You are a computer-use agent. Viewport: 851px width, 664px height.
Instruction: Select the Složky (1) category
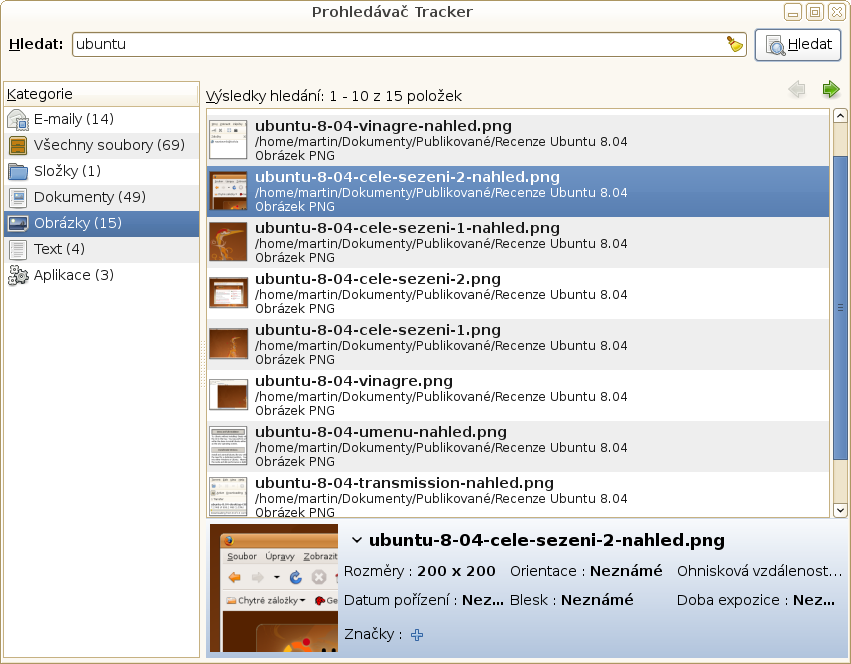[101, 171]
